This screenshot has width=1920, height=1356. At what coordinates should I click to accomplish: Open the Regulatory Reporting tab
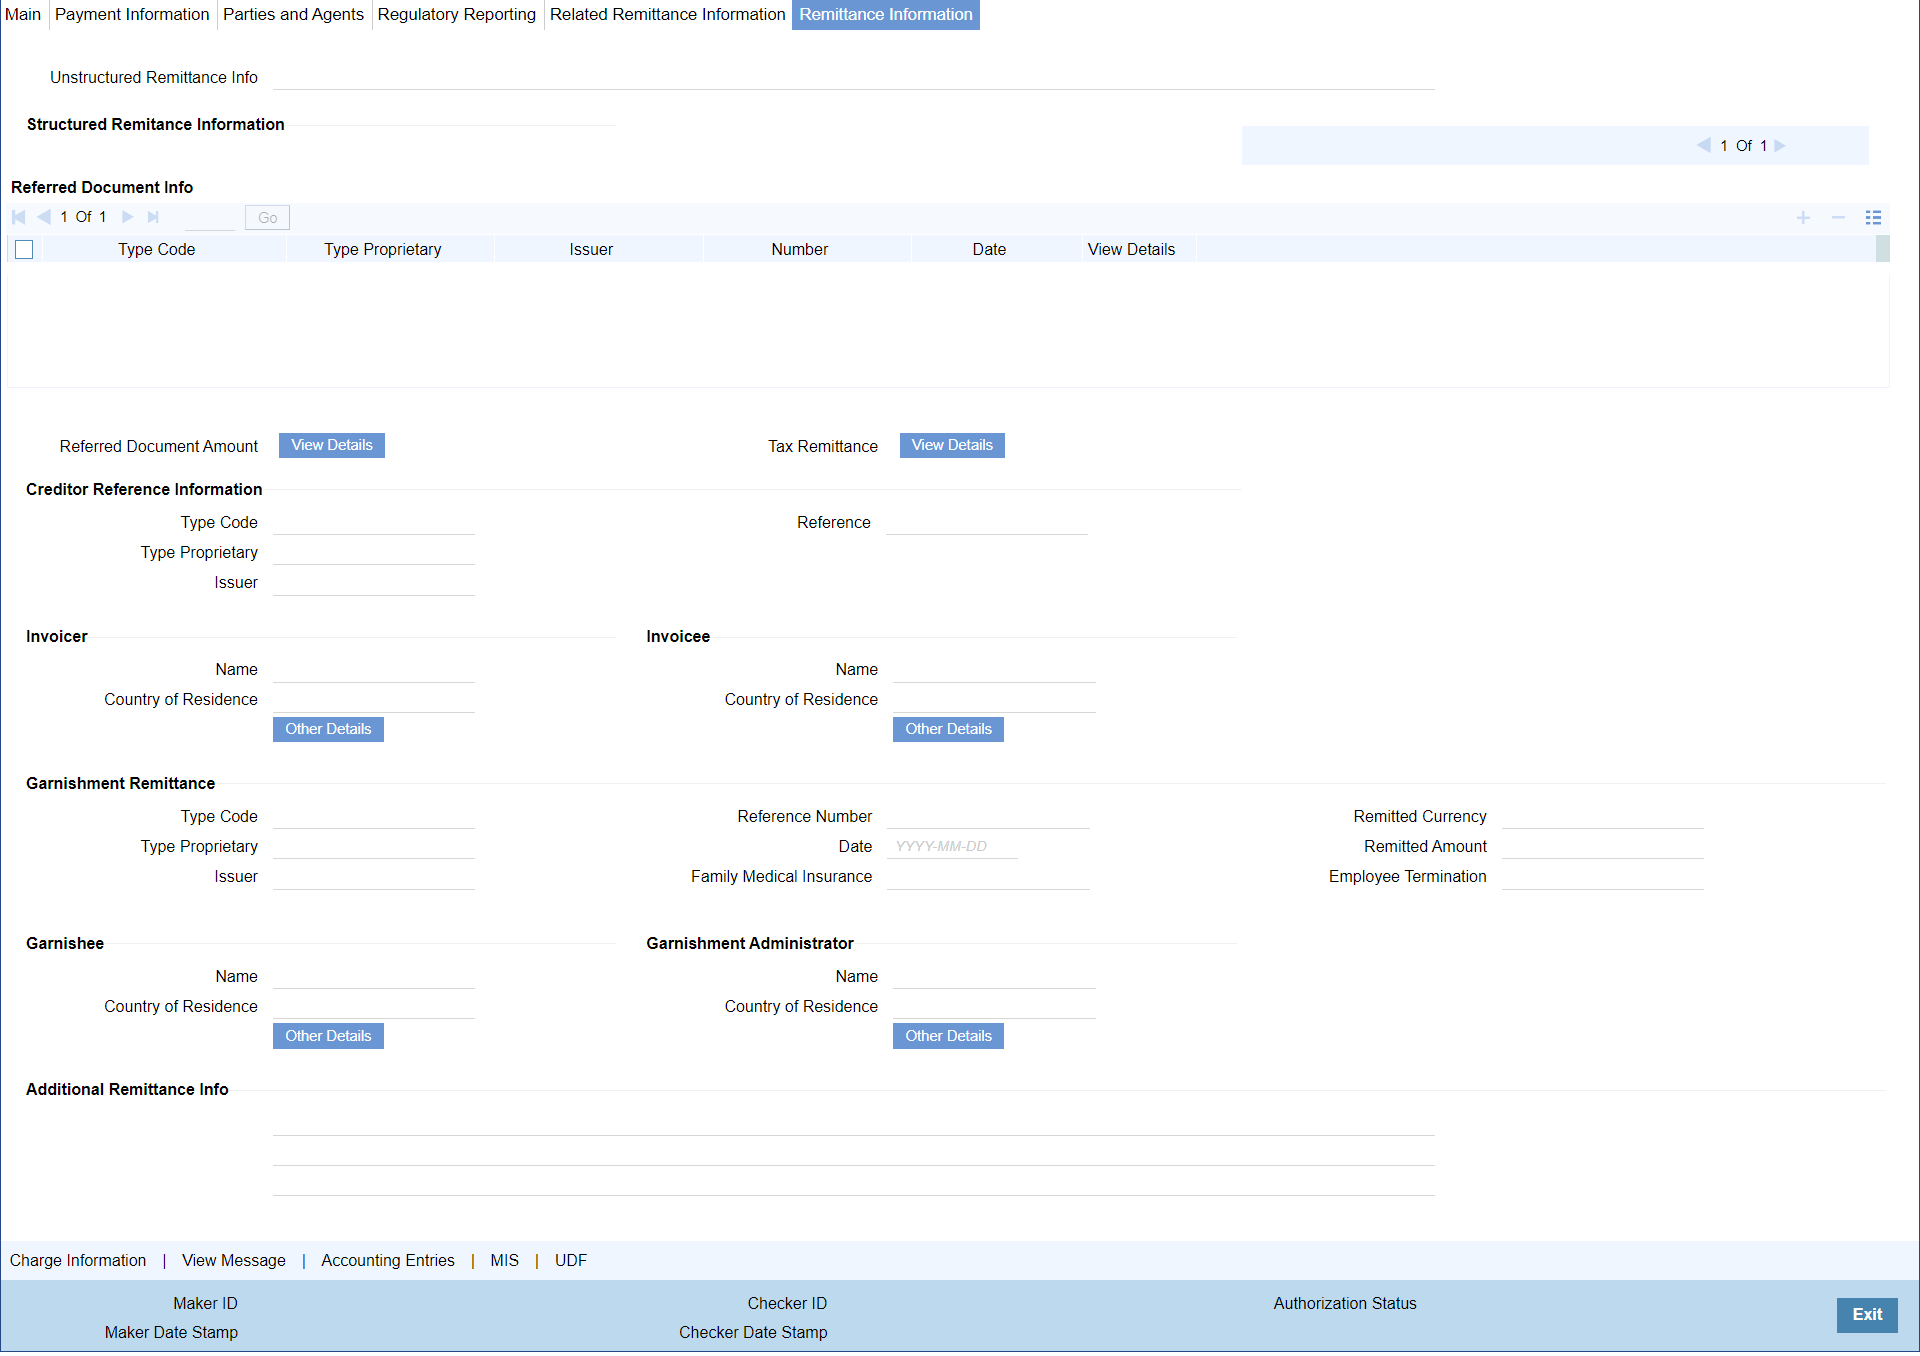456,14
